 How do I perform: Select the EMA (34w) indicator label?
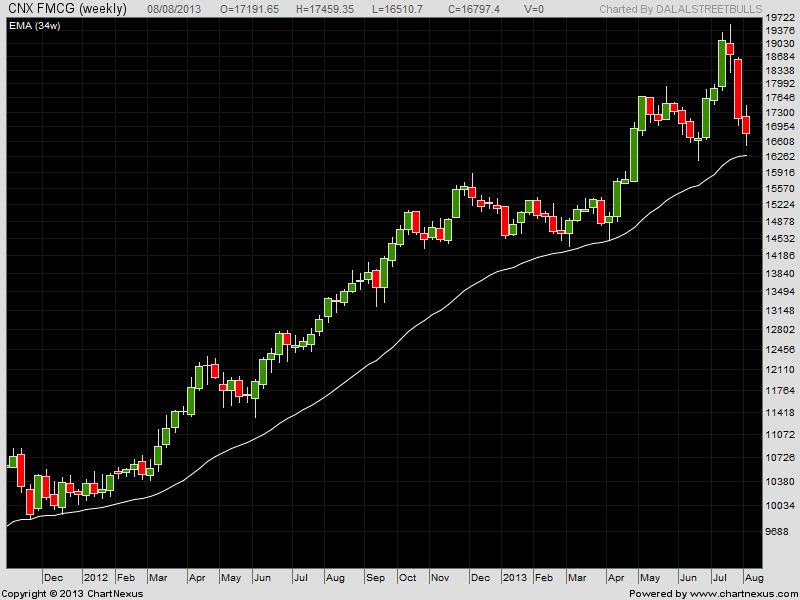[x=35, y=26]
